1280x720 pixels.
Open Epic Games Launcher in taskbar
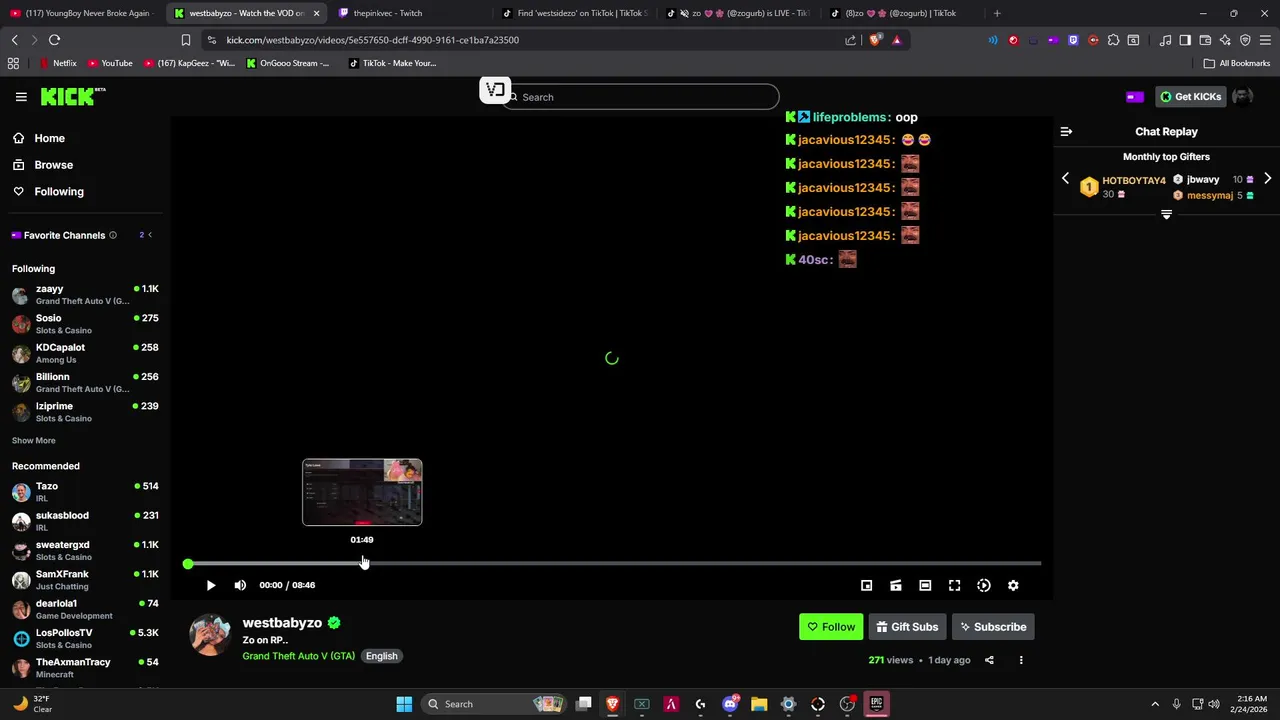[876, 704]
